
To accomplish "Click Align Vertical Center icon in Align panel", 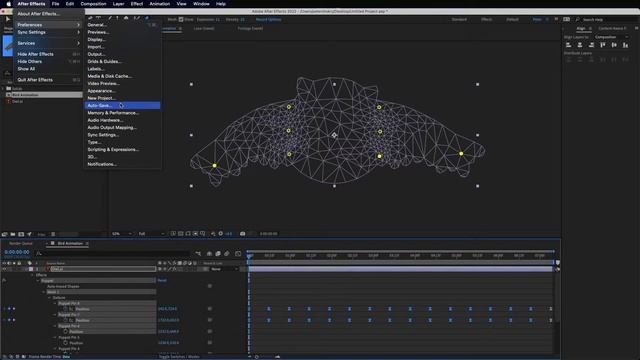I will 614,45.
